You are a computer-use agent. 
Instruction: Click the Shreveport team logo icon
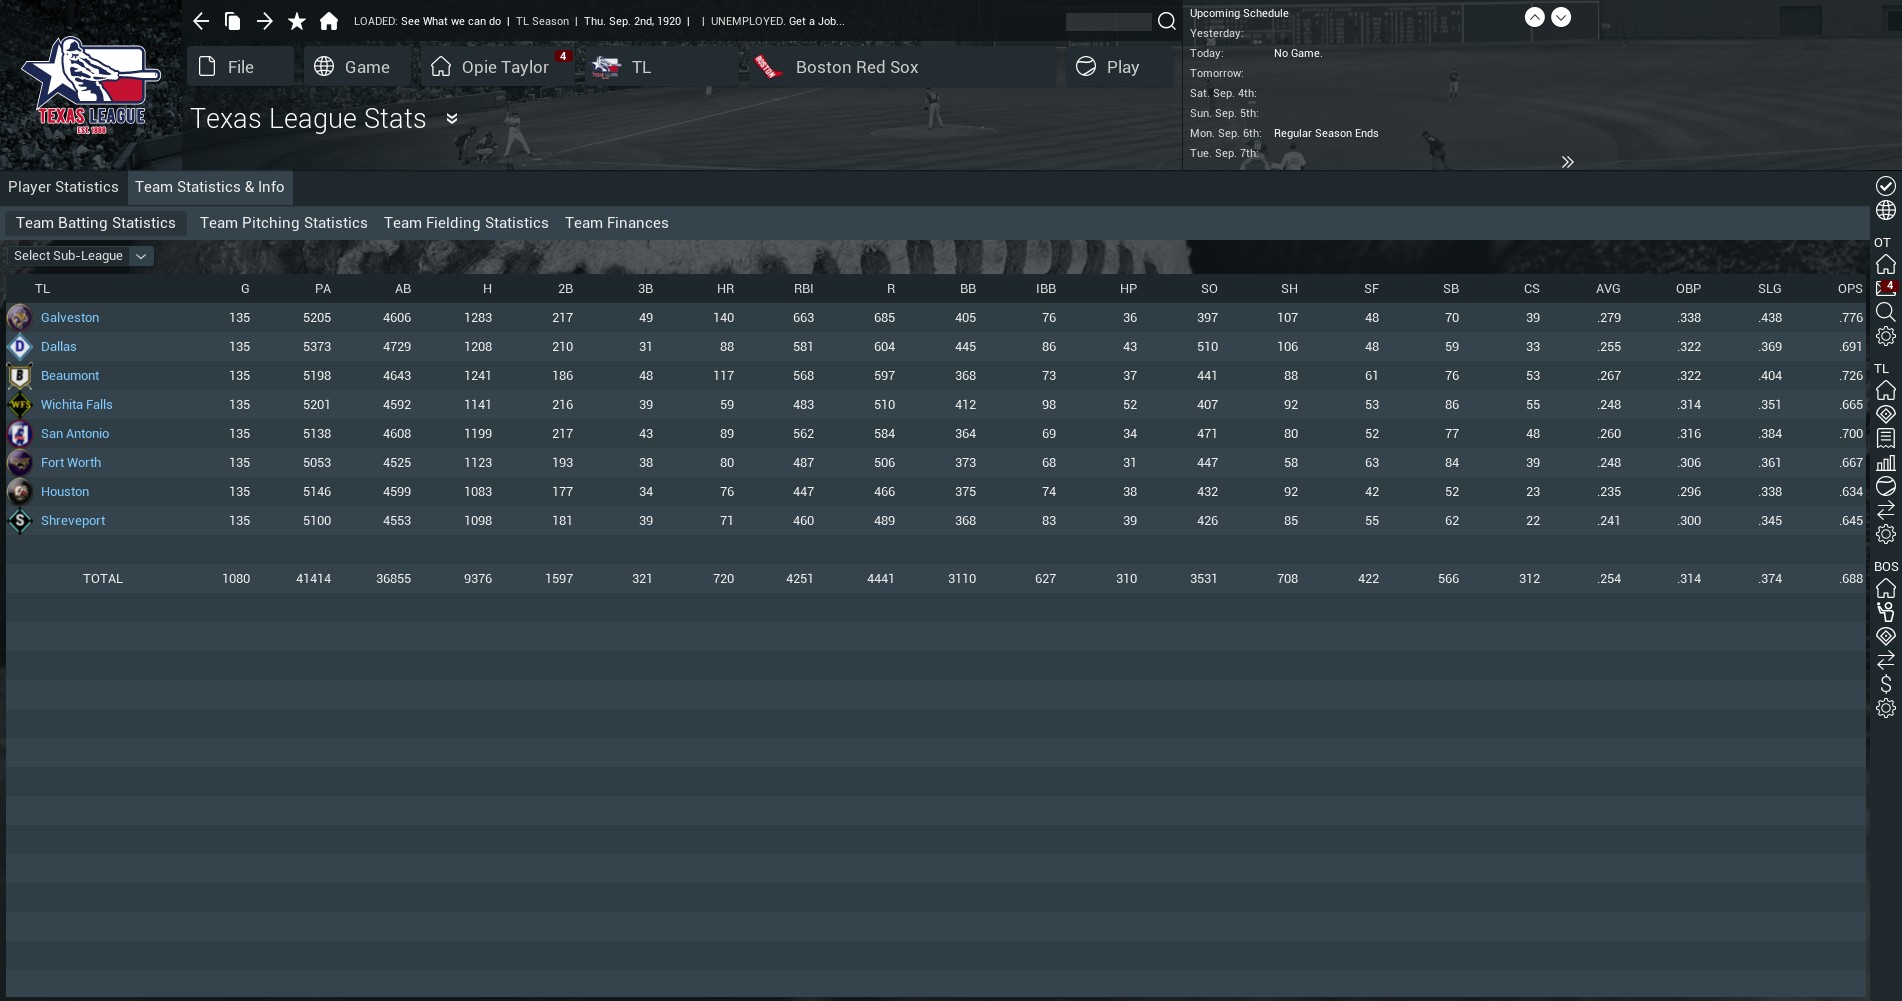pos(19,520)
